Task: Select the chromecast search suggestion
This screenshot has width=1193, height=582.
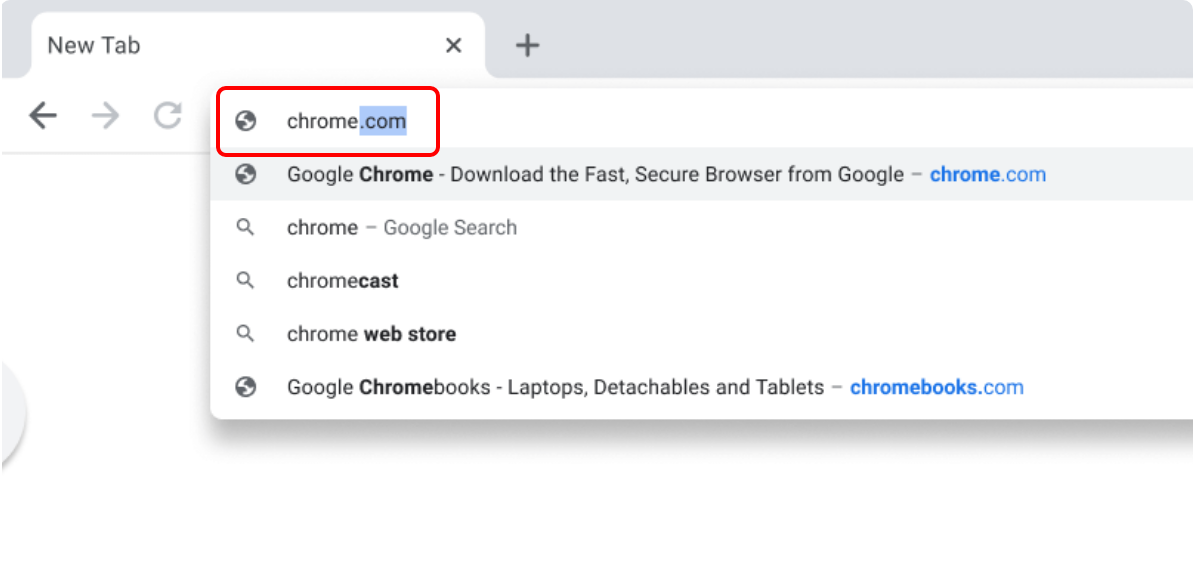Action: coord(343,281)
